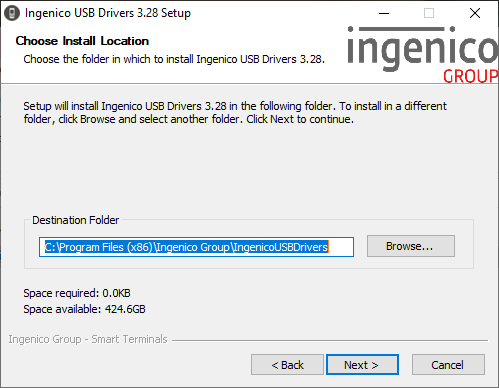Viewport: 499px width, 388px height.
Task: Click Browse to choose another folder
Action: pos(411,246)
